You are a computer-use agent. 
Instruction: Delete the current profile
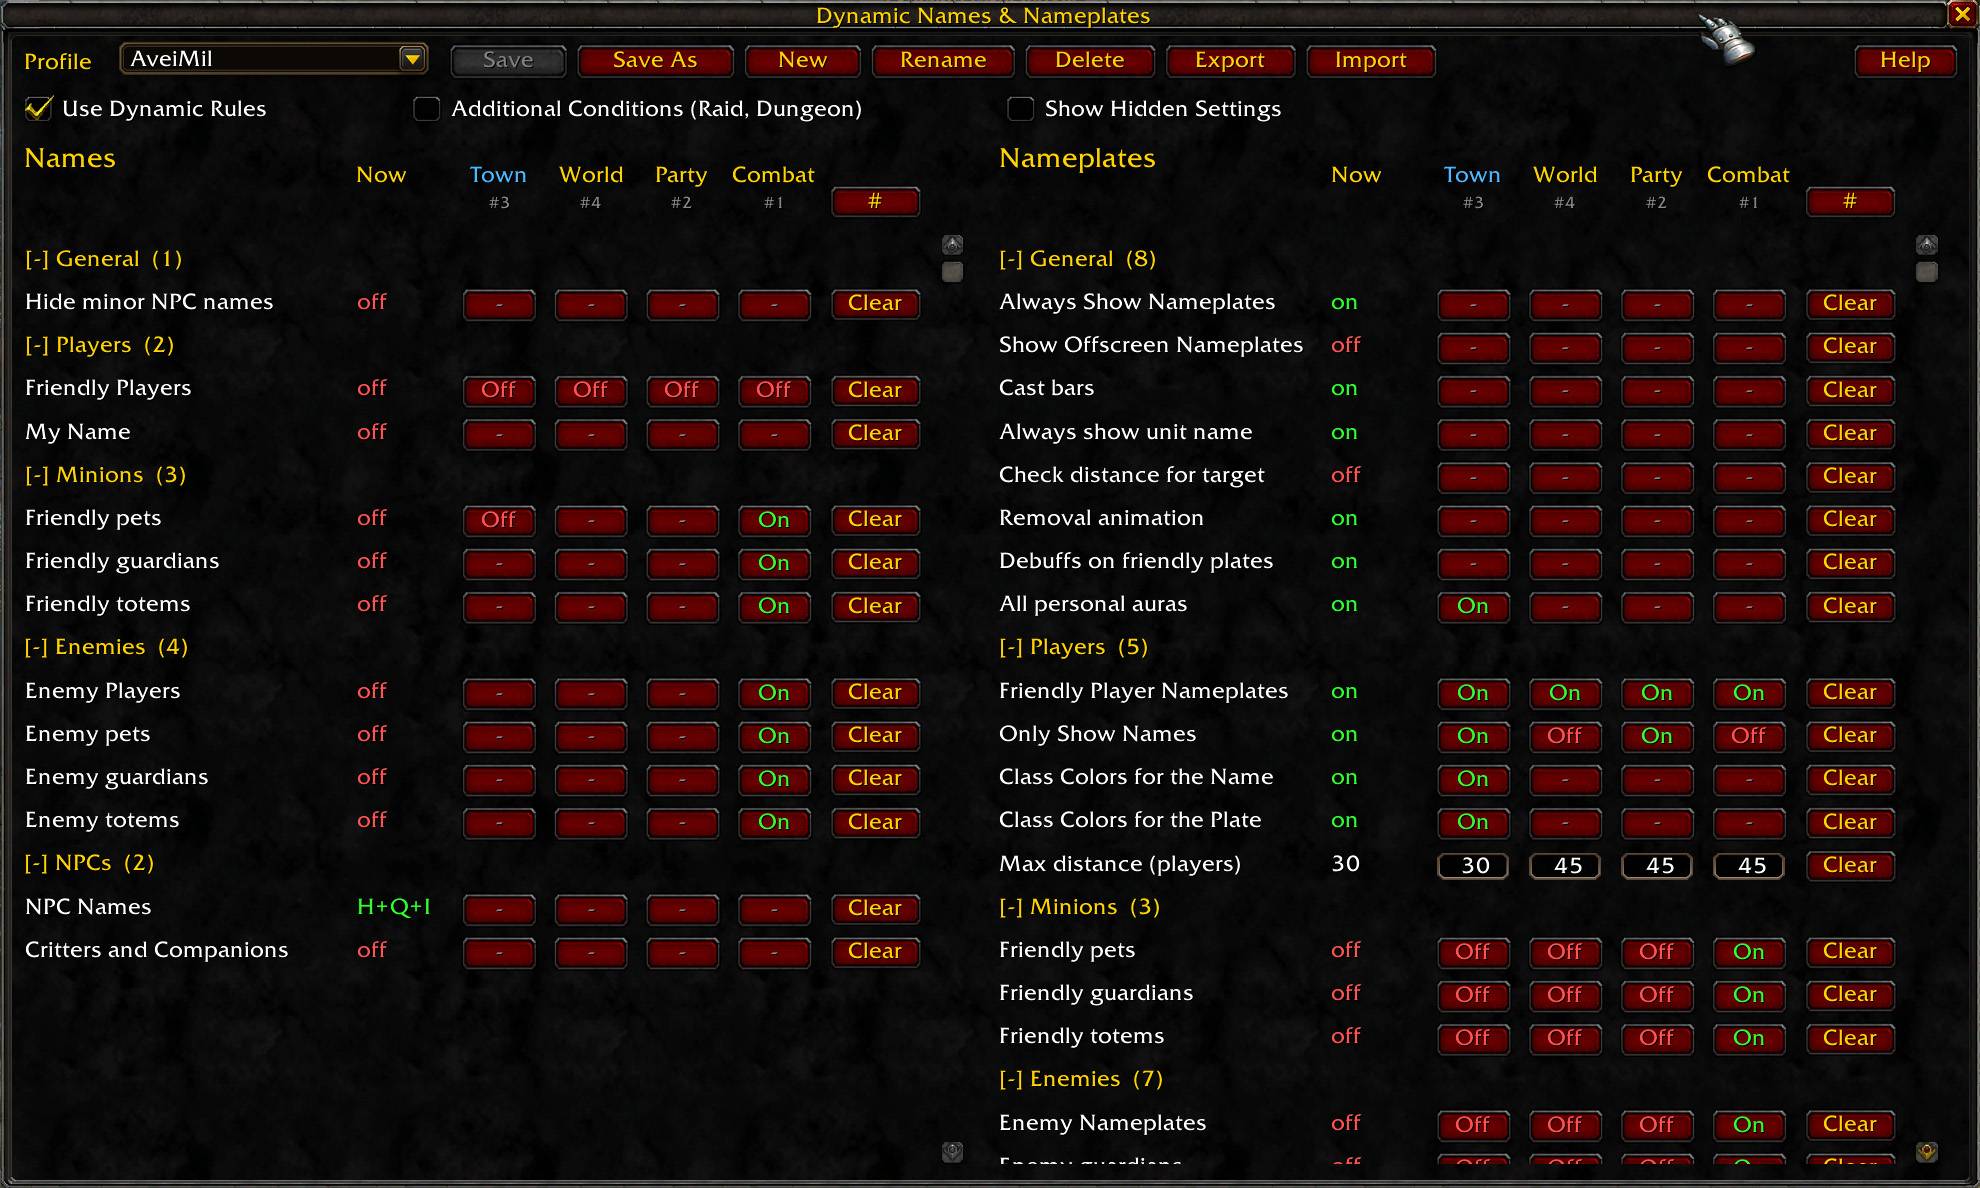1090,60
